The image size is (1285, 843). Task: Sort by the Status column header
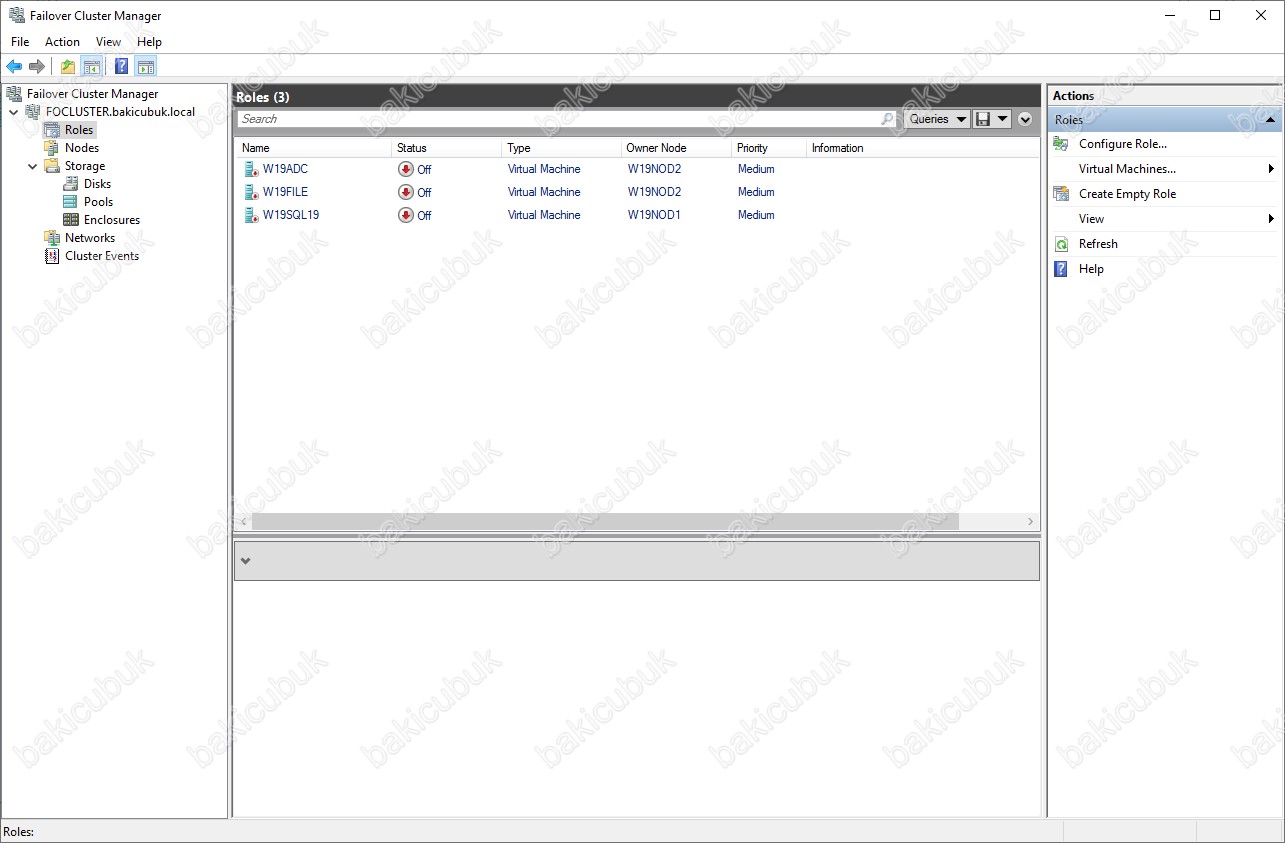[446, 148]
